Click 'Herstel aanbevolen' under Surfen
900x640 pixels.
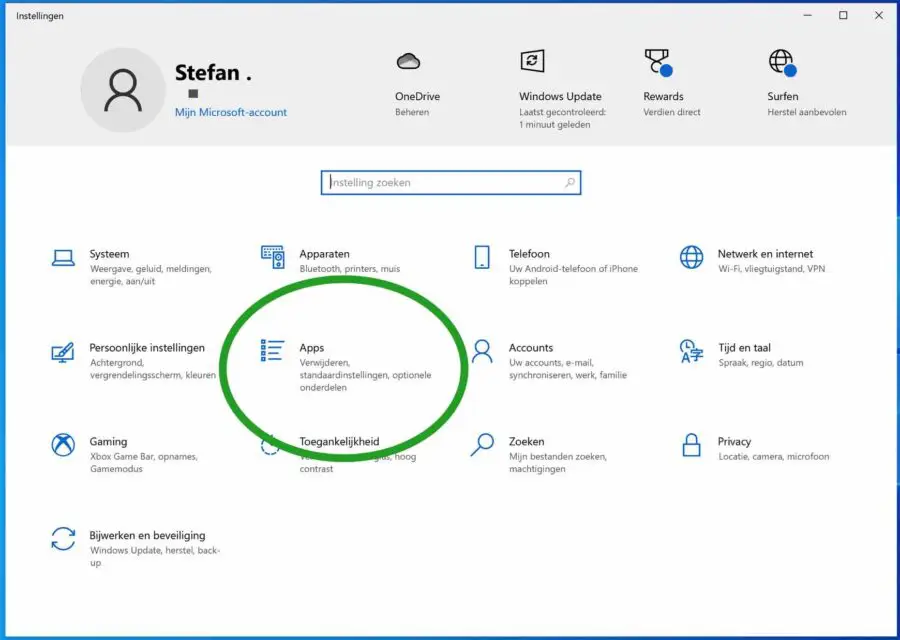coord(807,112)
